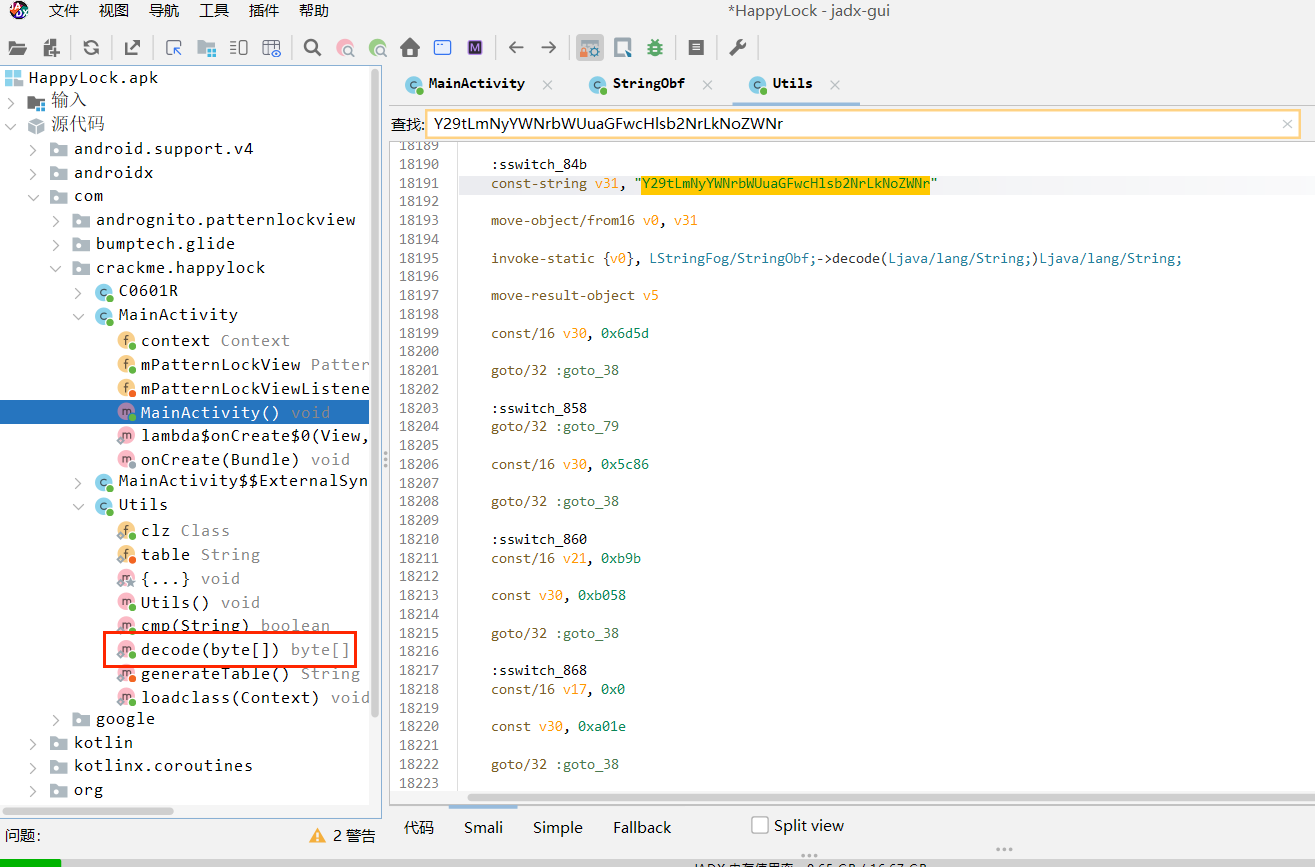Viewport: 1315px width, 867px height.
Task: Navigate back with left arrow icon
Action: tap(516, 47)
